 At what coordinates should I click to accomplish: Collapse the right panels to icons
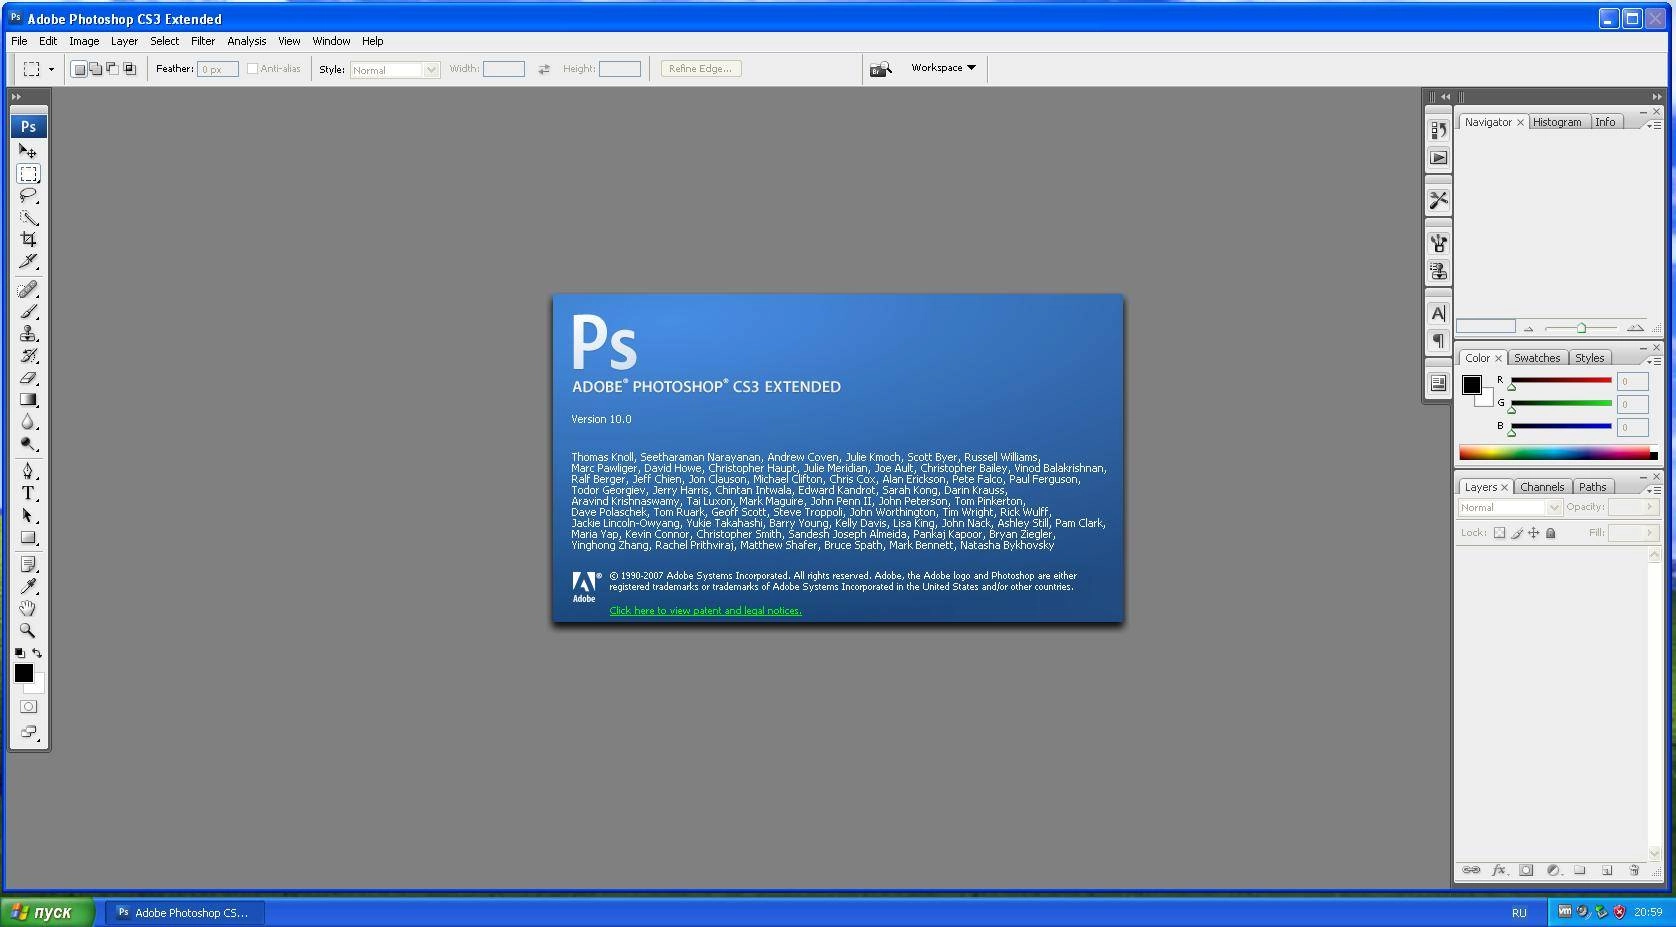[1657, 96]
